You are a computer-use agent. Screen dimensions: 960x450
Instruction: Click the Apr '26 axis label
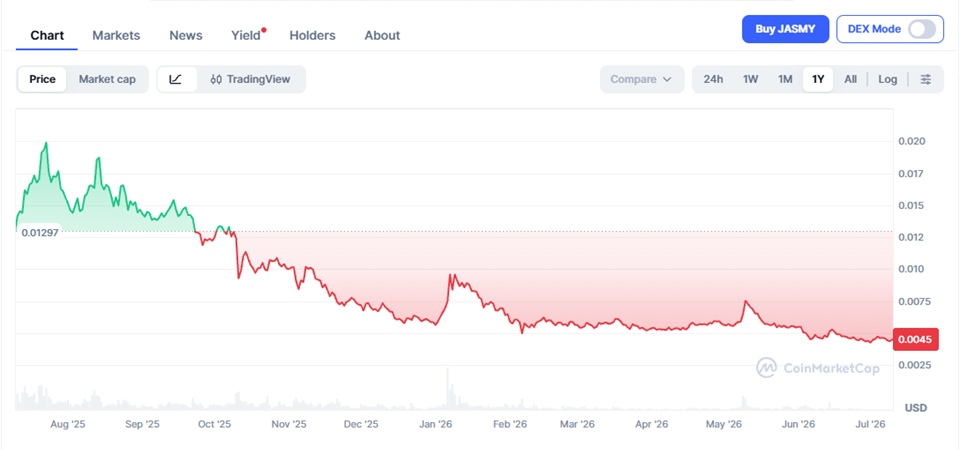651,424
